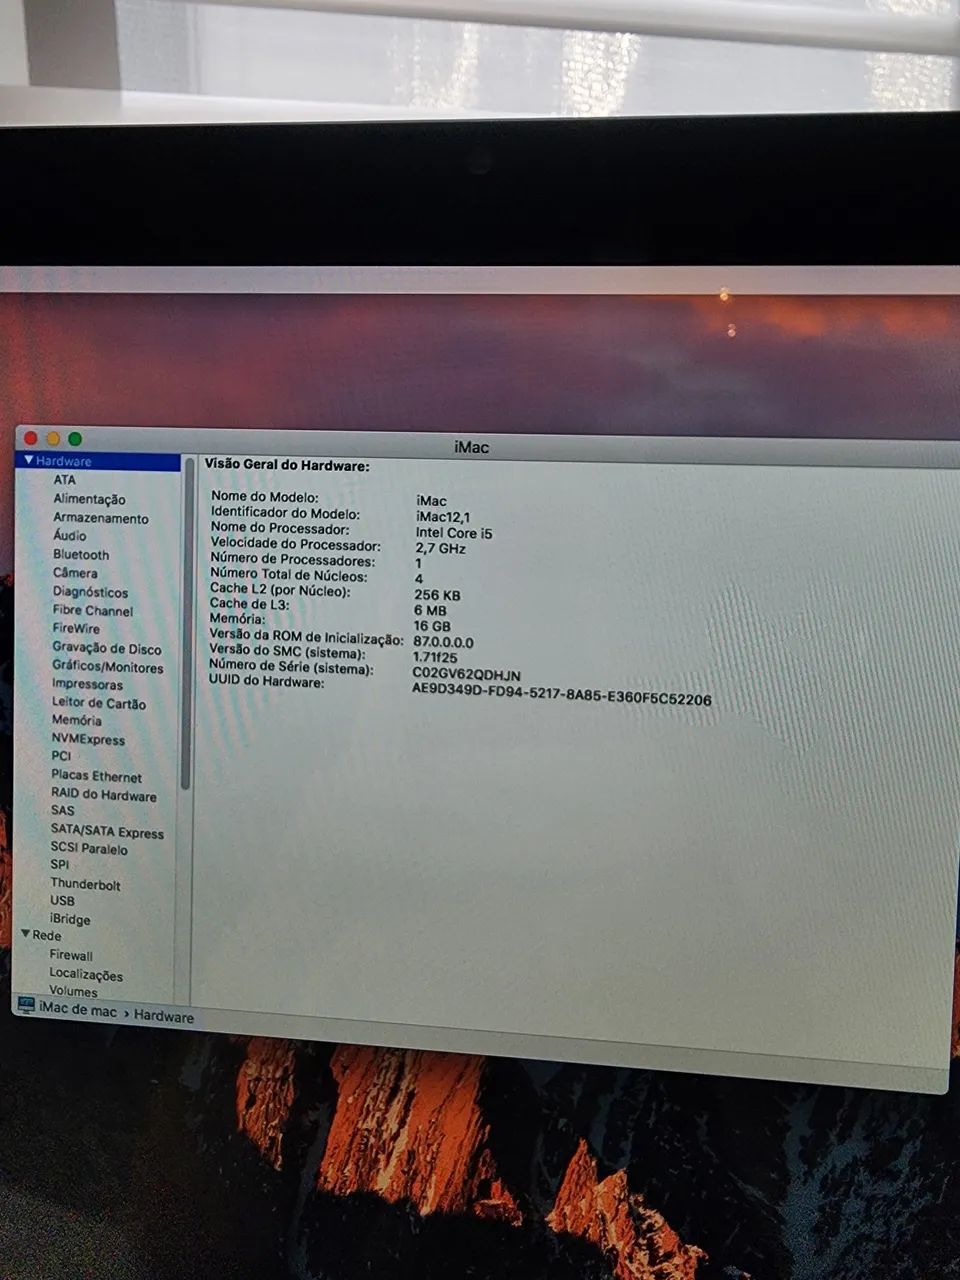Select Firewall under Rede
Viewport: 960px width, 1280px height.
tap(71, 955)
